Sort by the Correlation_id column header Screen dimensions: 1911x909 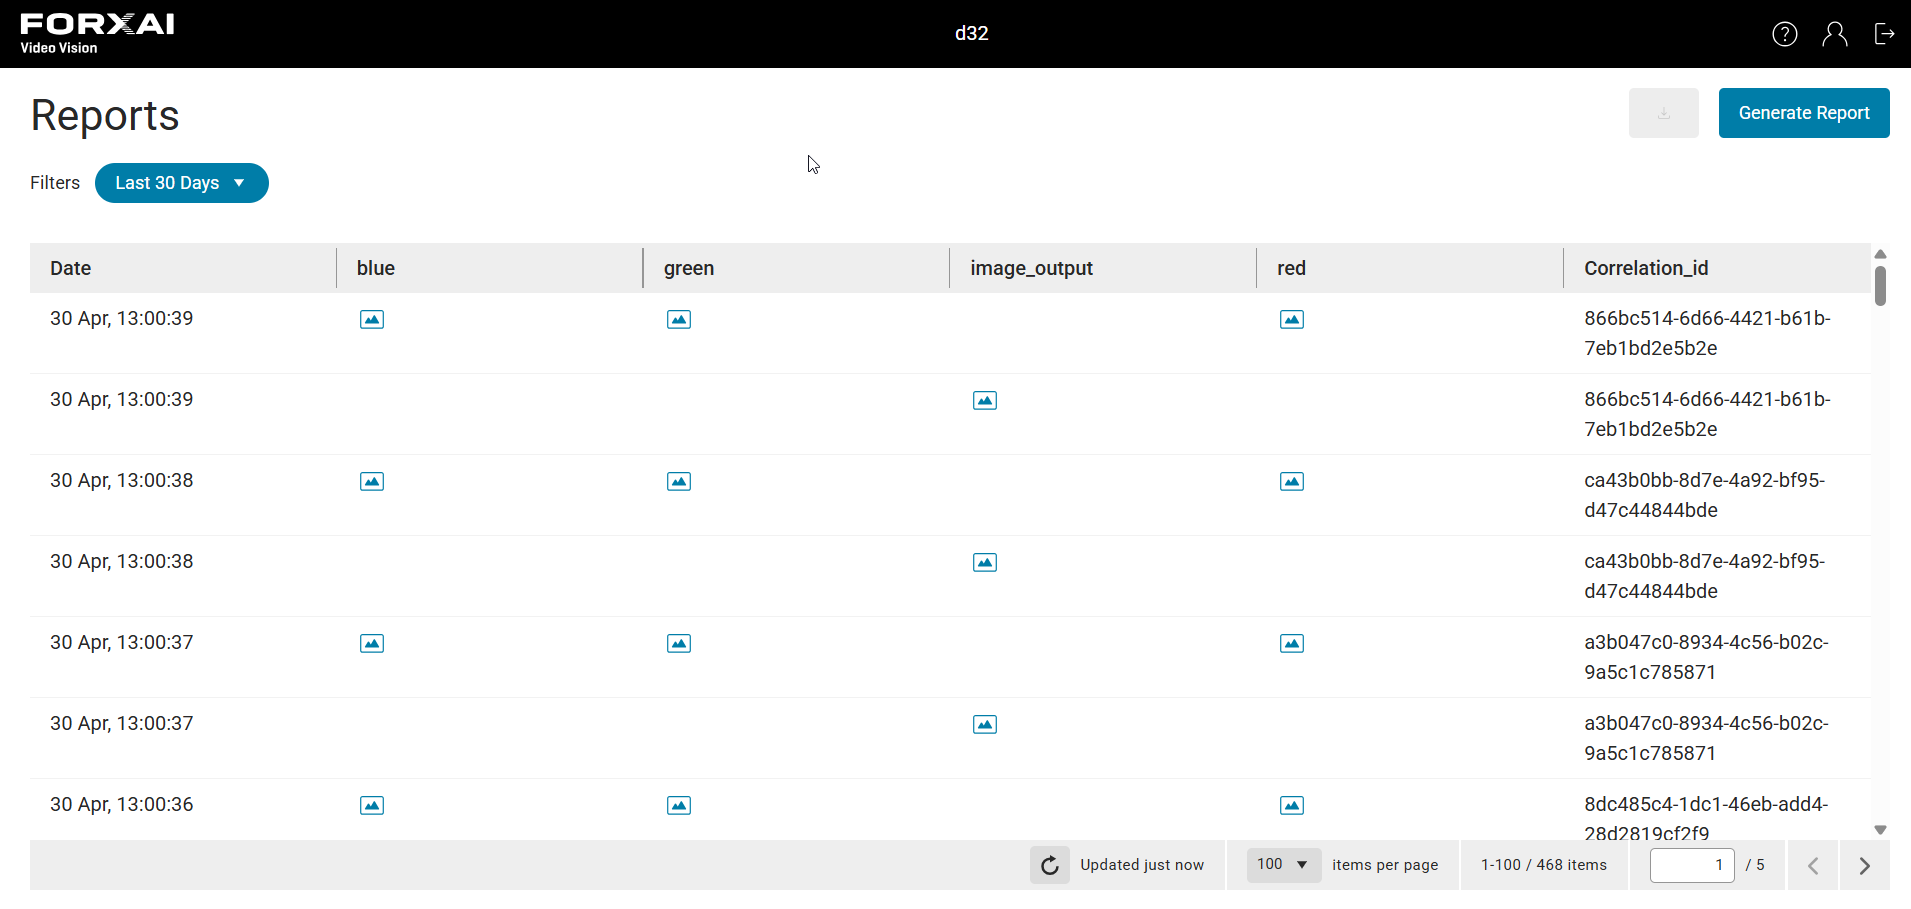pos(1717,268)
